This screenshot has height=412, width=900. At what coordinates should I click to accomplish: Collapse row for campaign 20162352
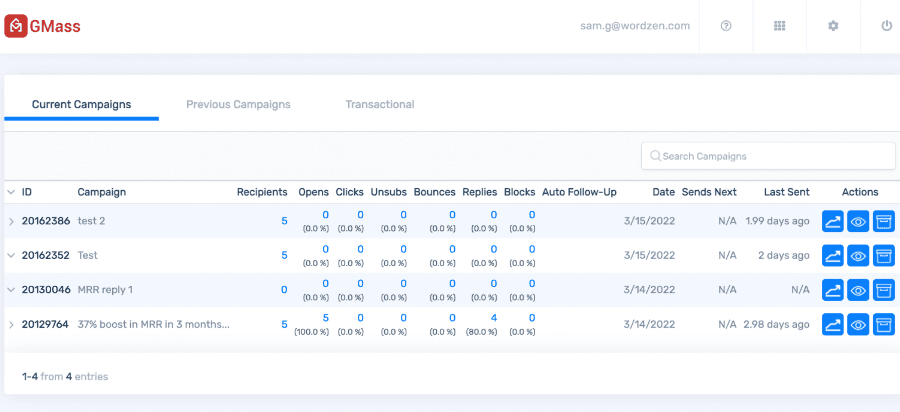[11, 255]
